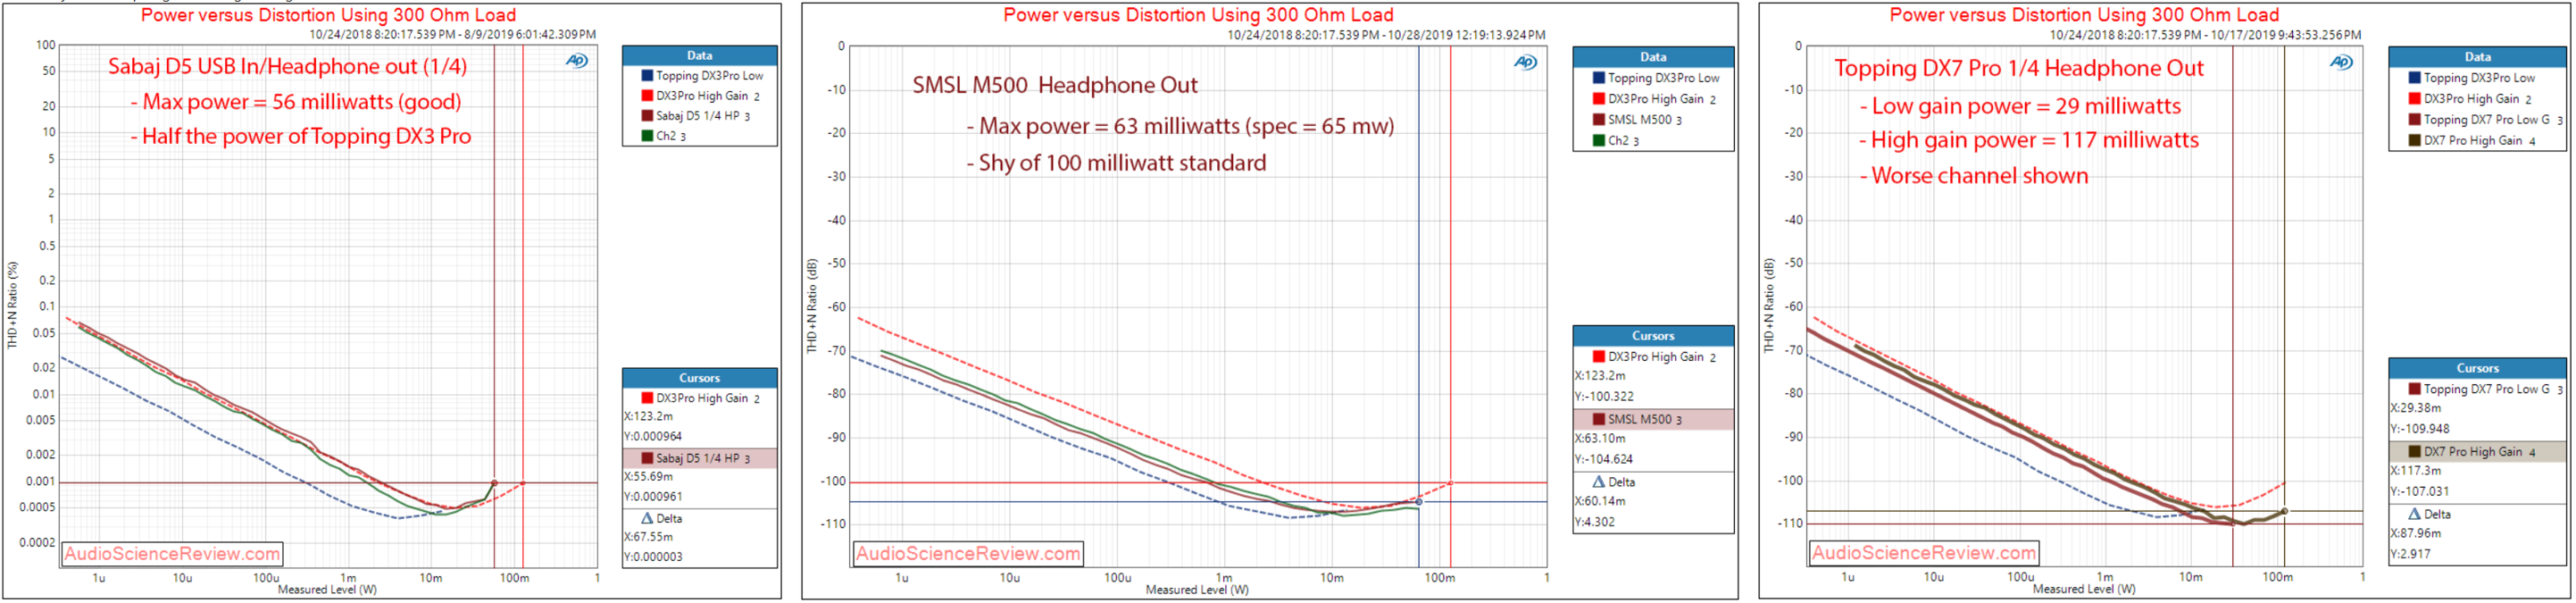Click the delta value 'Y:4.302'
Image resolution: width=2576 pixels, height=603 pixels.
pos(1595,522)
